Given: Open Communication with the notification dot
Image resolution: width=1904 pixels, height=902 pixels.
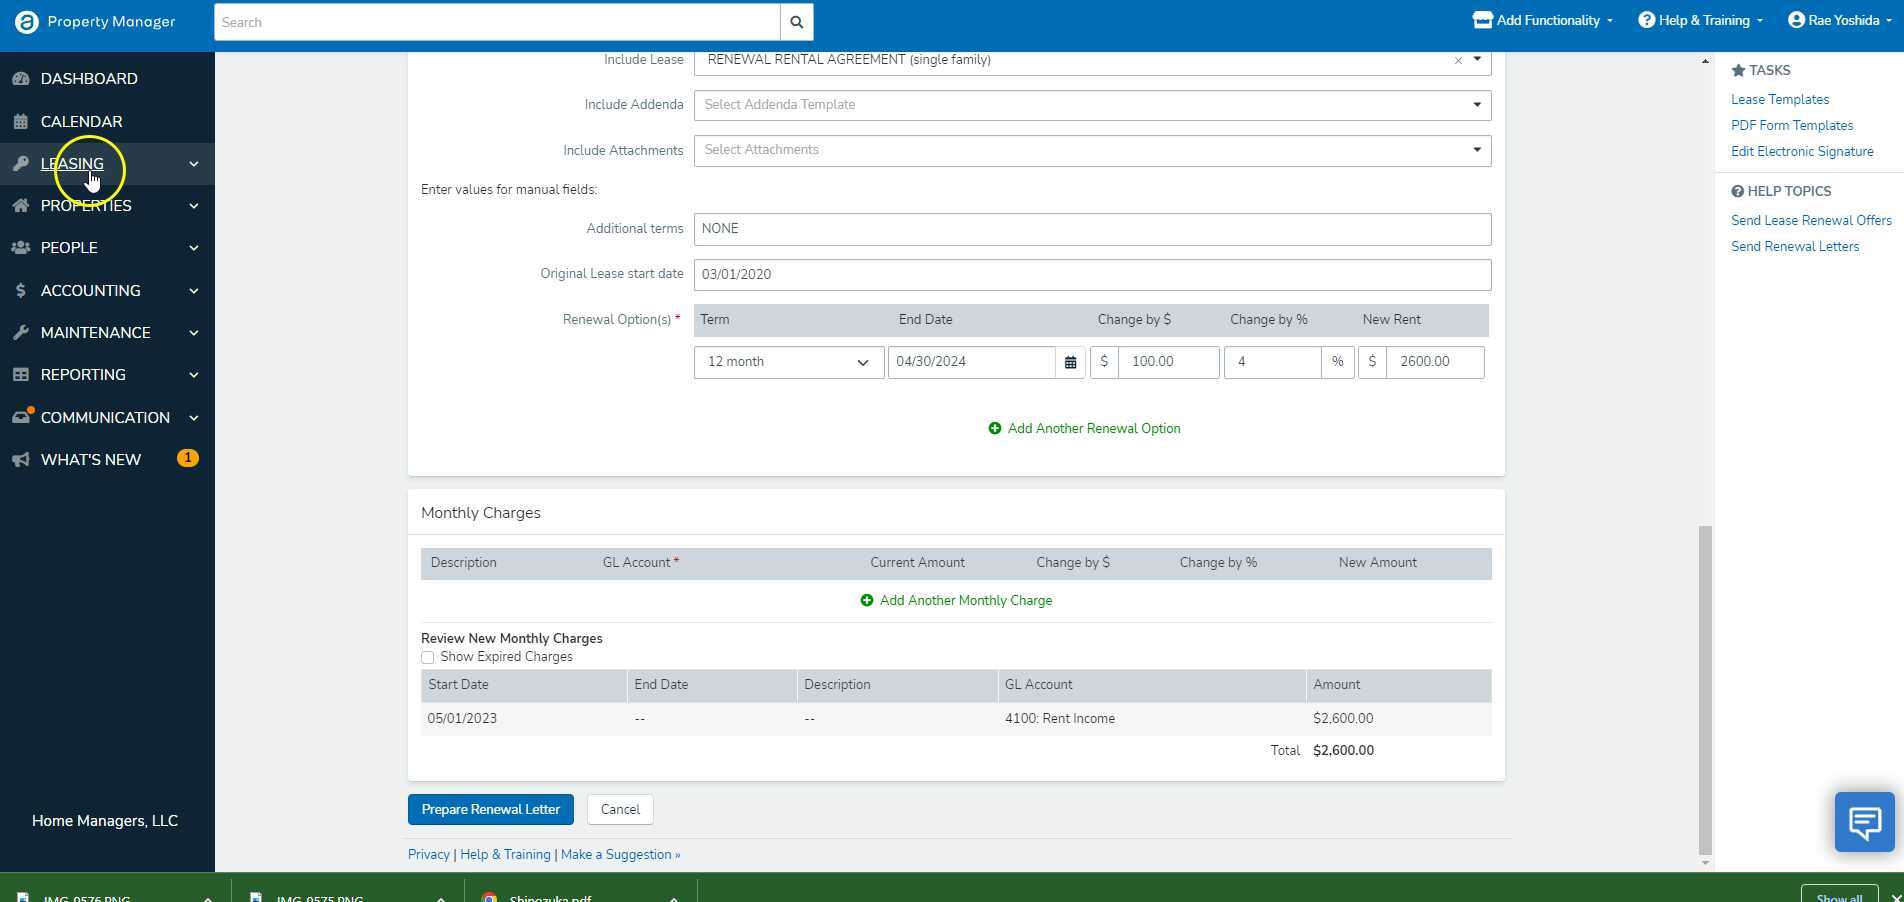Looking at the screenshot, I should pyautogui.click(x=20, y=417).
